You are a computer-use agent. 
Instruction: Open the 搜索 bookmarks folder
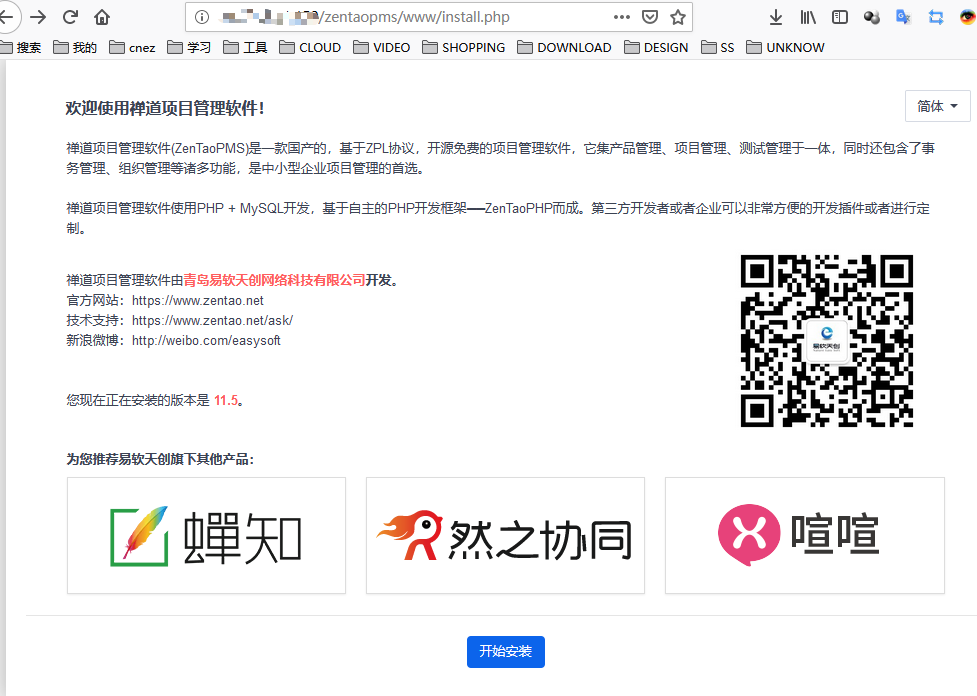(21, 47)
